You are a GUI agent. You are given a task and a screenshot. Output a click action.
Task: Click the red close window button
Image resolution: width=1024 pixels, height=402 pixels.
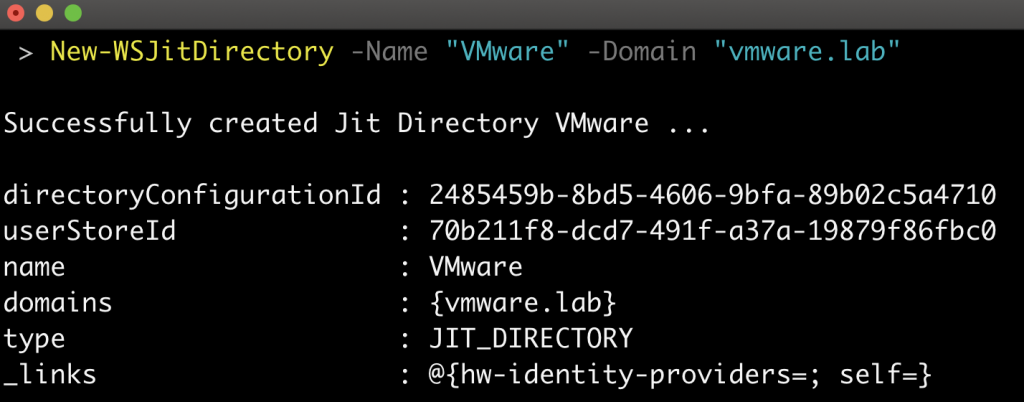pyautogui.click(x=14, y=13)
